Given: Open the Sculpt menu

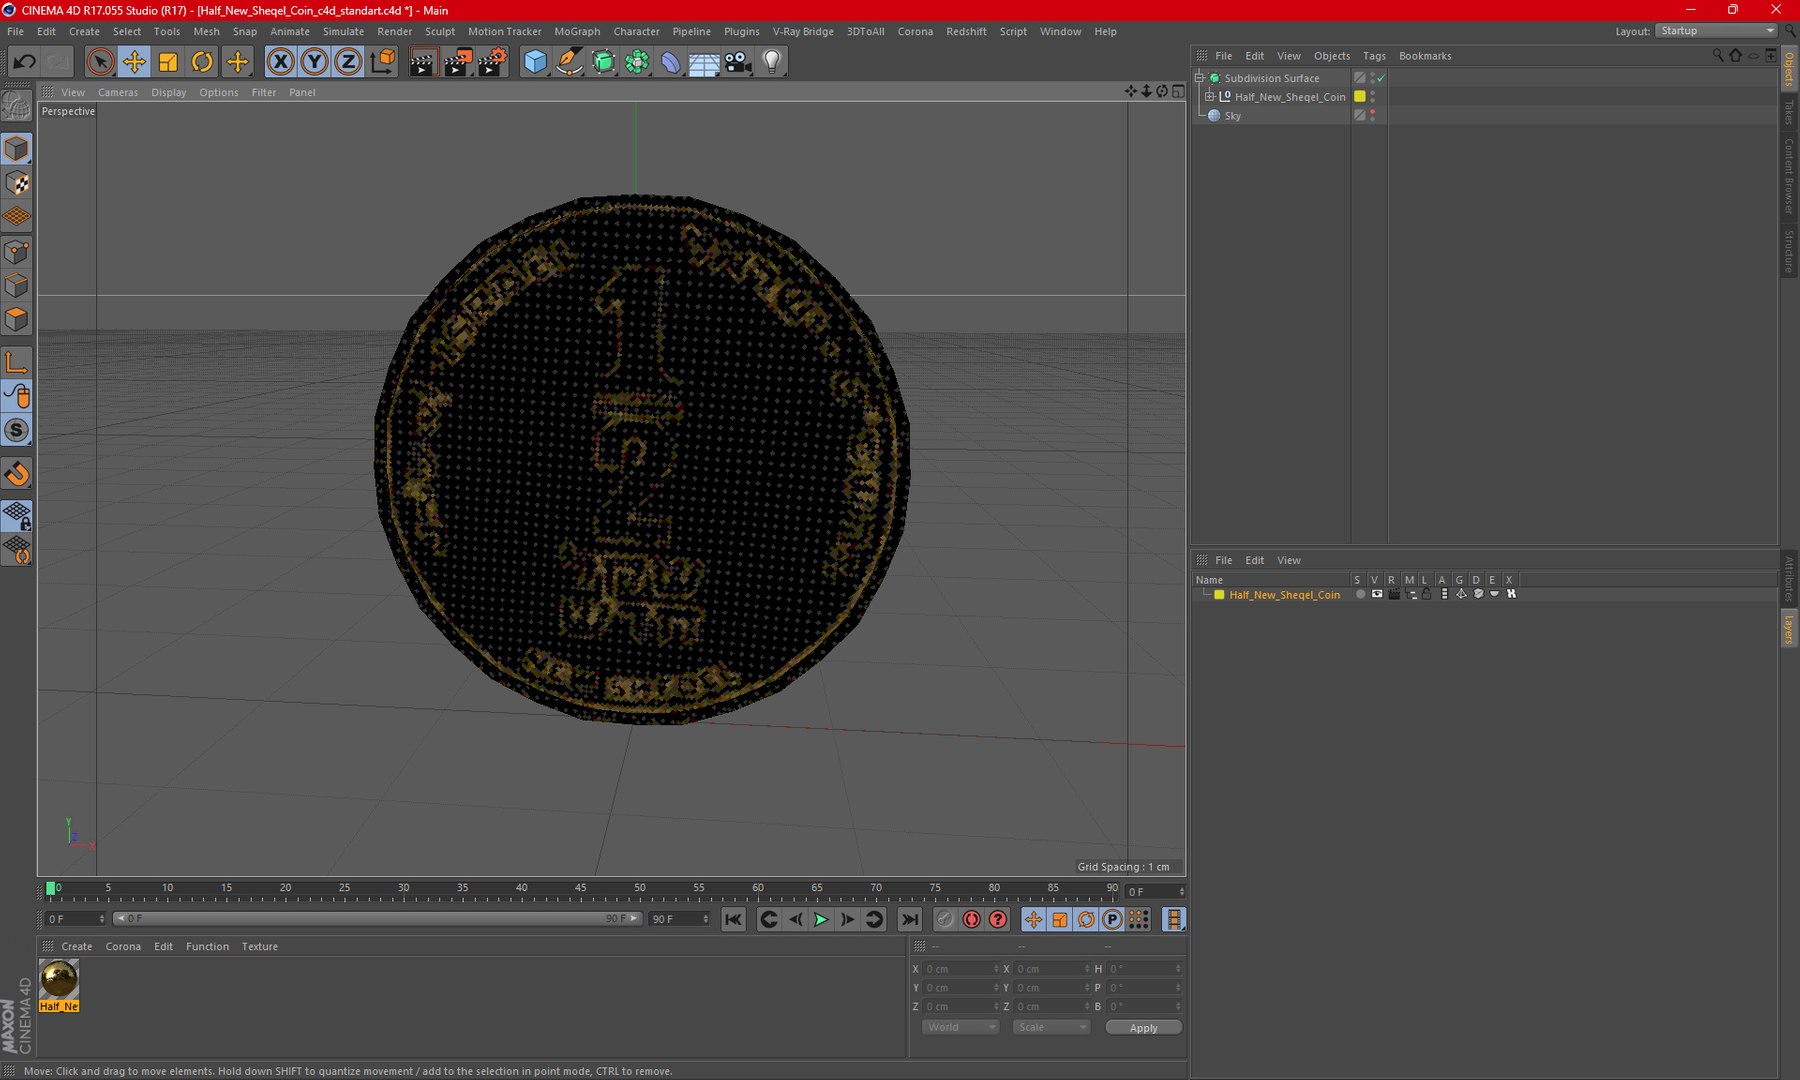Looking at the screenshot, I should [x=440, y=31].
